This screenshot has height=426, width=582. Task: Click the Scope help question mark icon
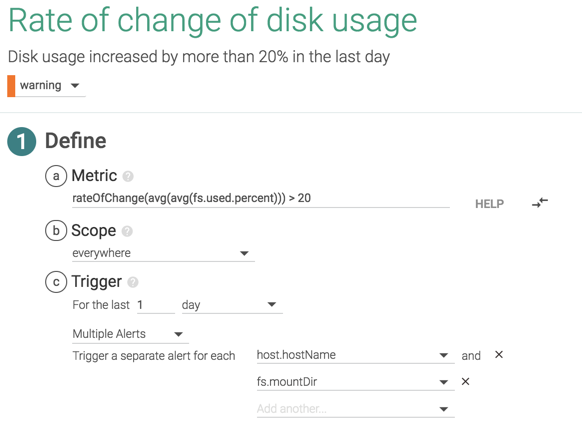[127, 231]
